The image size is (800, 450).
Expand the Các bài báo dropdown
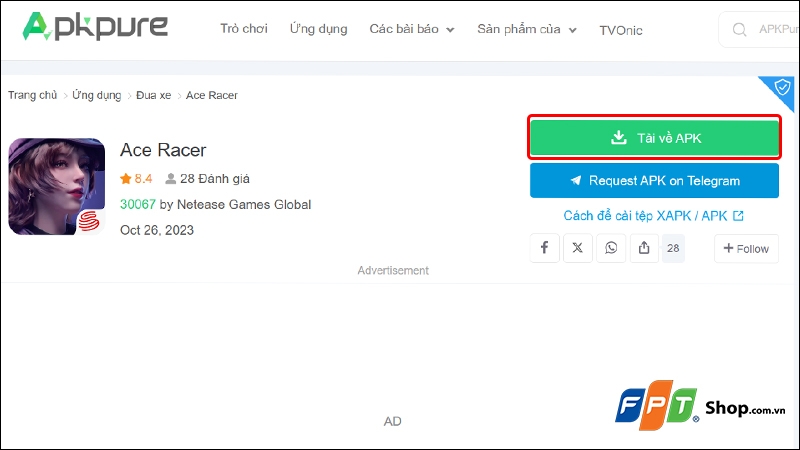(x=412, y=29)
